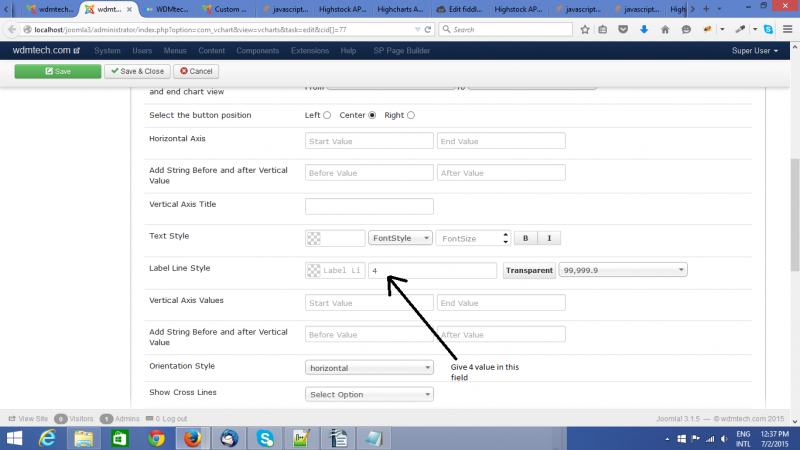Open the FontStyle dropdown

tap(400, 238)
